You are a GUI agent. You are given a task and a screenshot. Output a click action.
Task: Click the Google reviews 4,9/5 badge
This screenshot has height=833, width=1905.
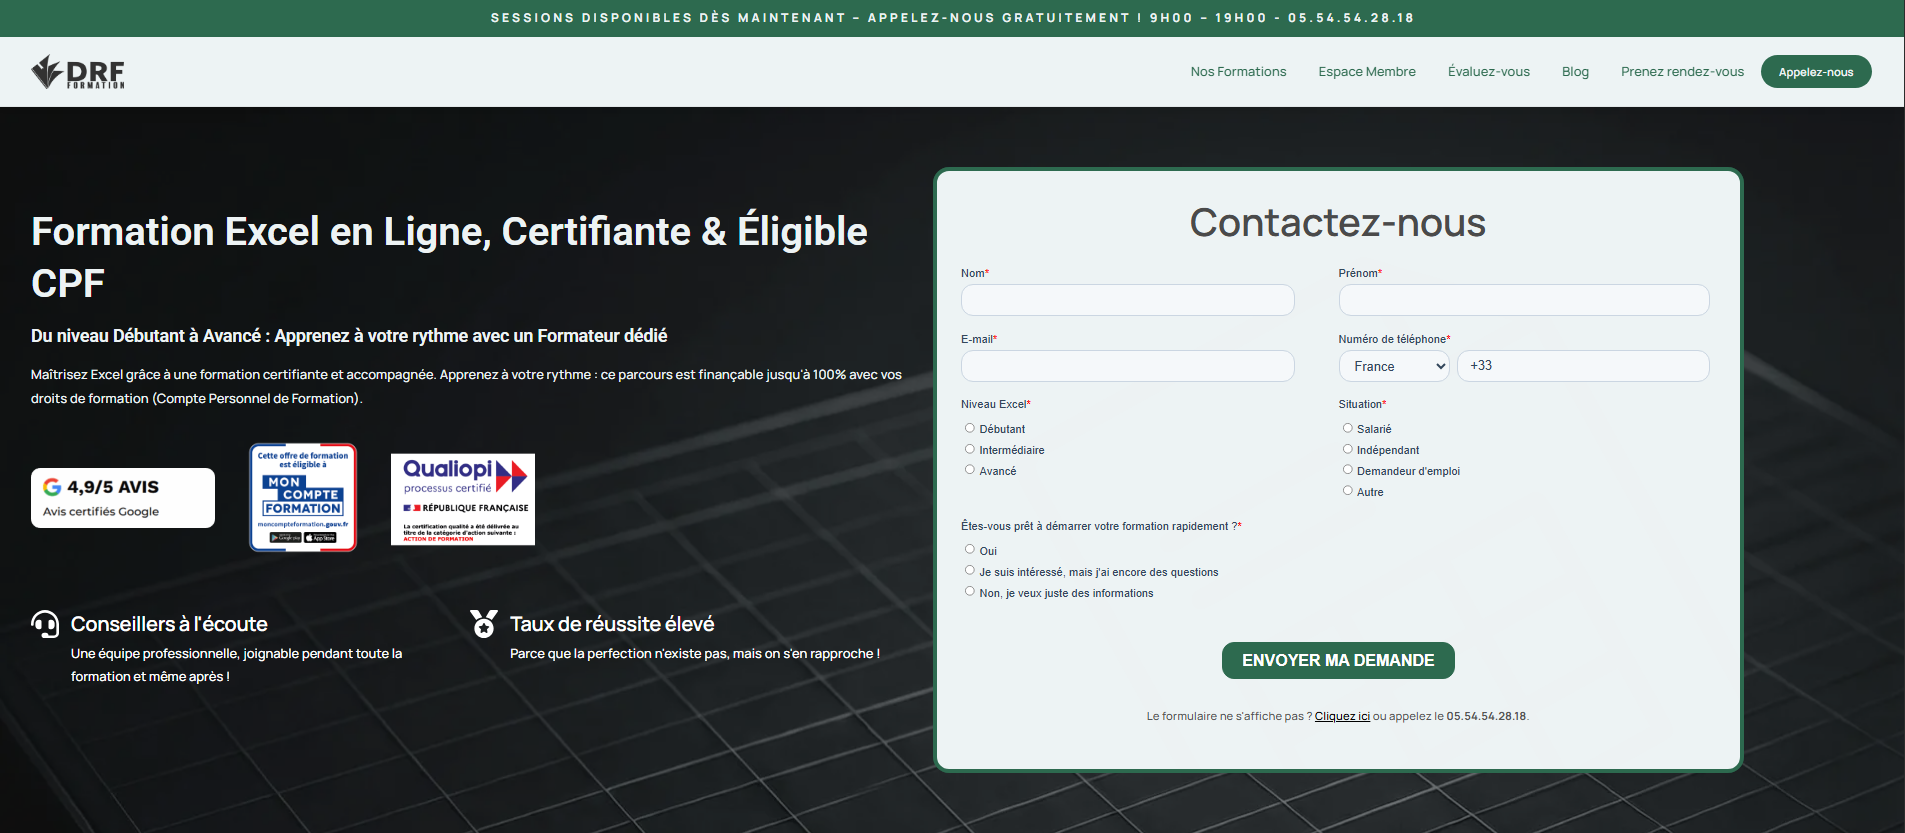(123, 498)
